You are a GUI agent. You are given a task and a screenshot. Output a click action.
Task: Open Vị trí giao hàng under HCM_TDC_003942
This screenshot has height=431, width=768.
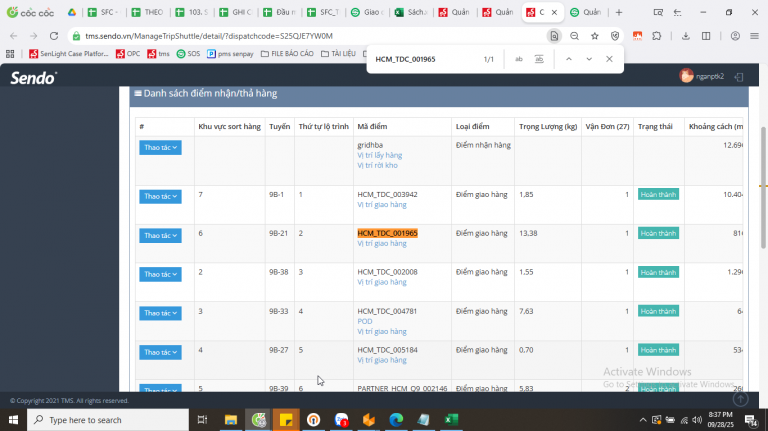click(382, 205)
